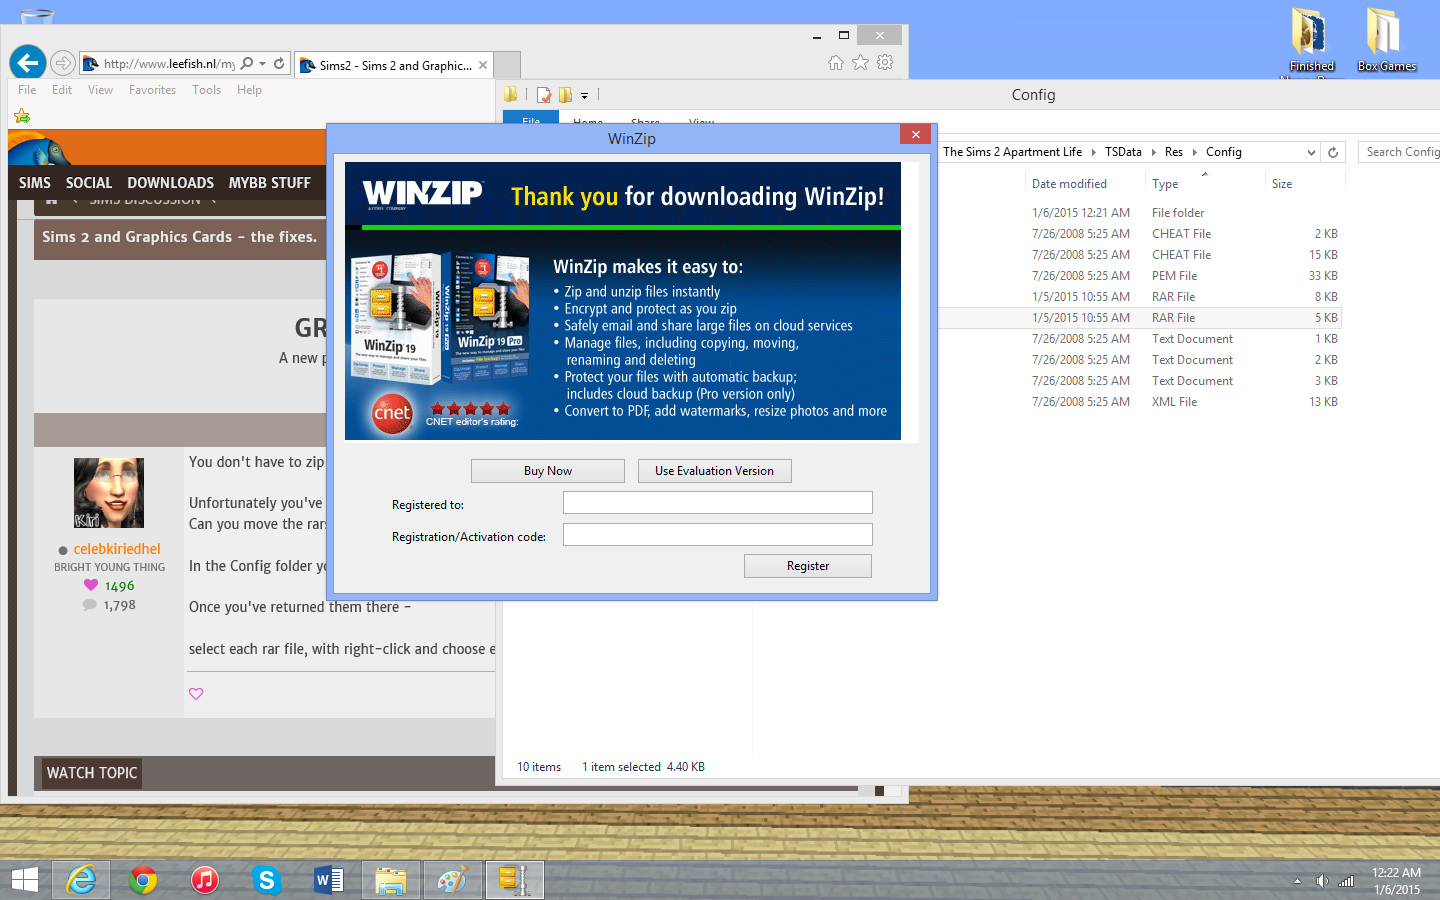Open the Favorites menu in Internet Explorer

[x=152, y=90]
